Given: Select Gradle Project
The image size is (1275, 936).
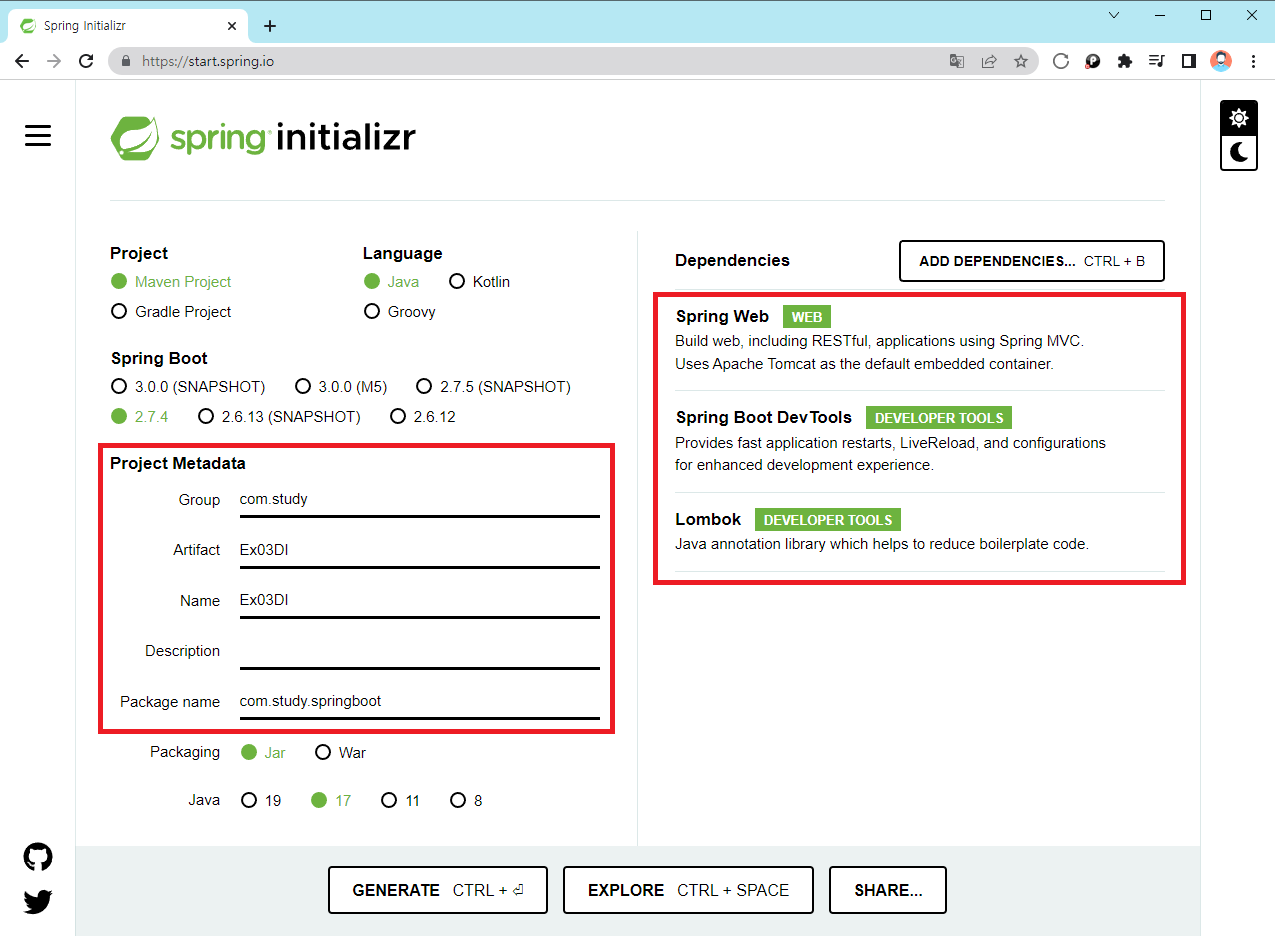Looking at the screenshot, I should [x=171, y=312].
